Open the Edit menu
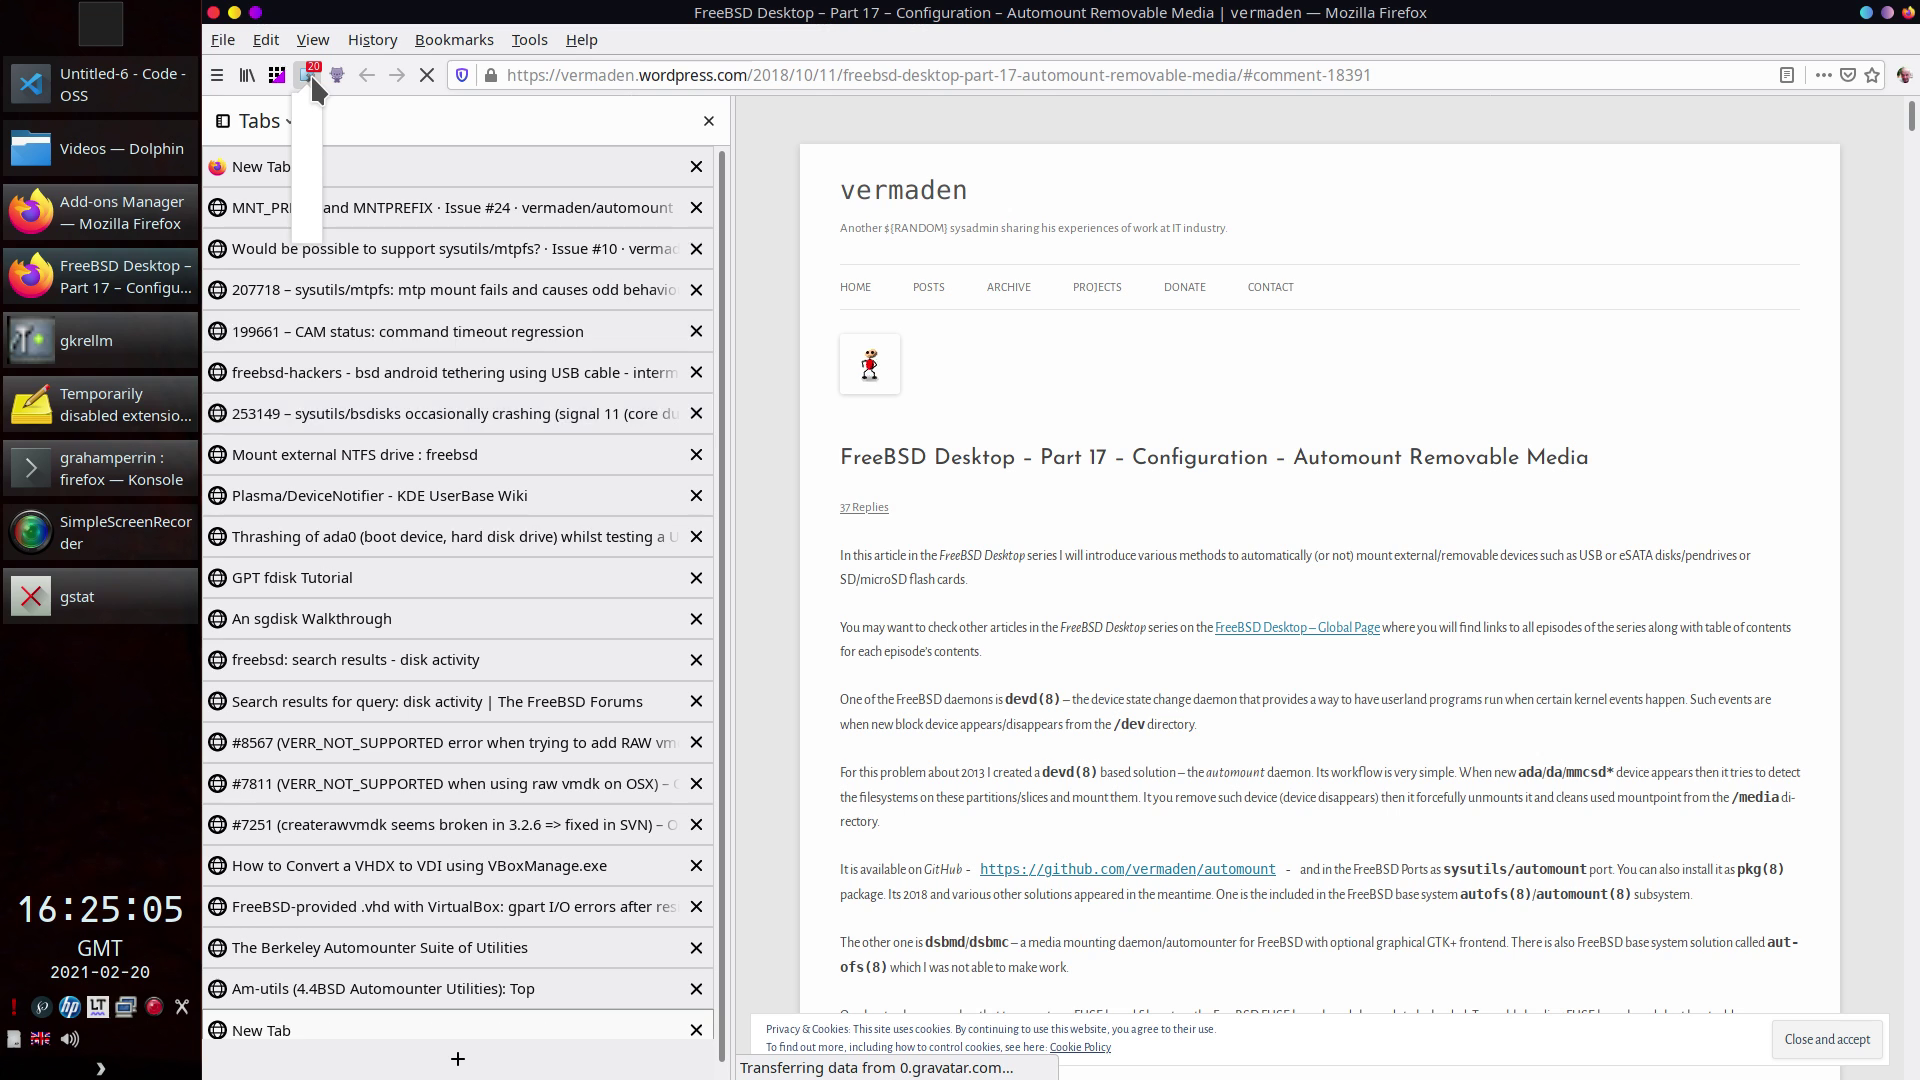The width and height of the screenshot is (1920, 1080). pyautogui.click(x=266, y=40)
